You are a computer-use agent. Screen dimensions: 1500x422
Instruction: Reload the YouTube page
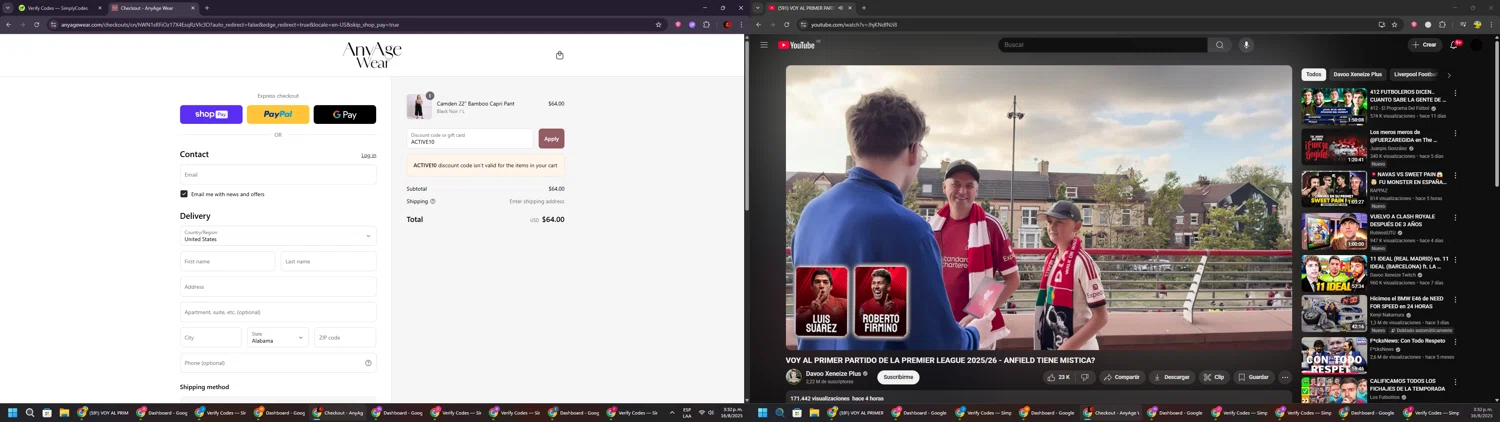click(x=786, y=24)
